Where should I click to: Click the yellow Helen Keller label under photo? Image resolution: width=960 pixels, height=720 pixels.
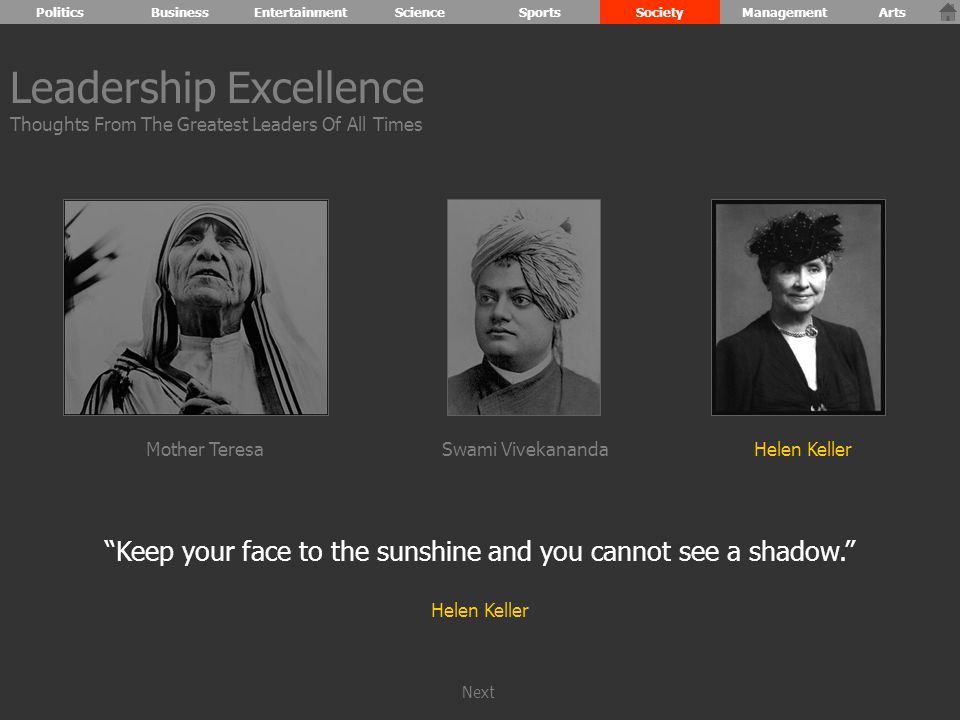coord(803,449)
